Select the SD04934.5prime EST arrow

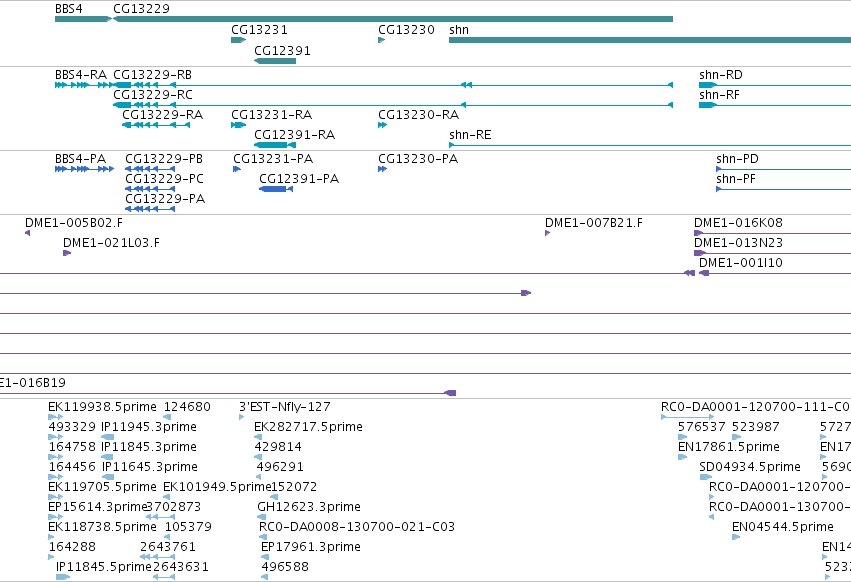705,477
